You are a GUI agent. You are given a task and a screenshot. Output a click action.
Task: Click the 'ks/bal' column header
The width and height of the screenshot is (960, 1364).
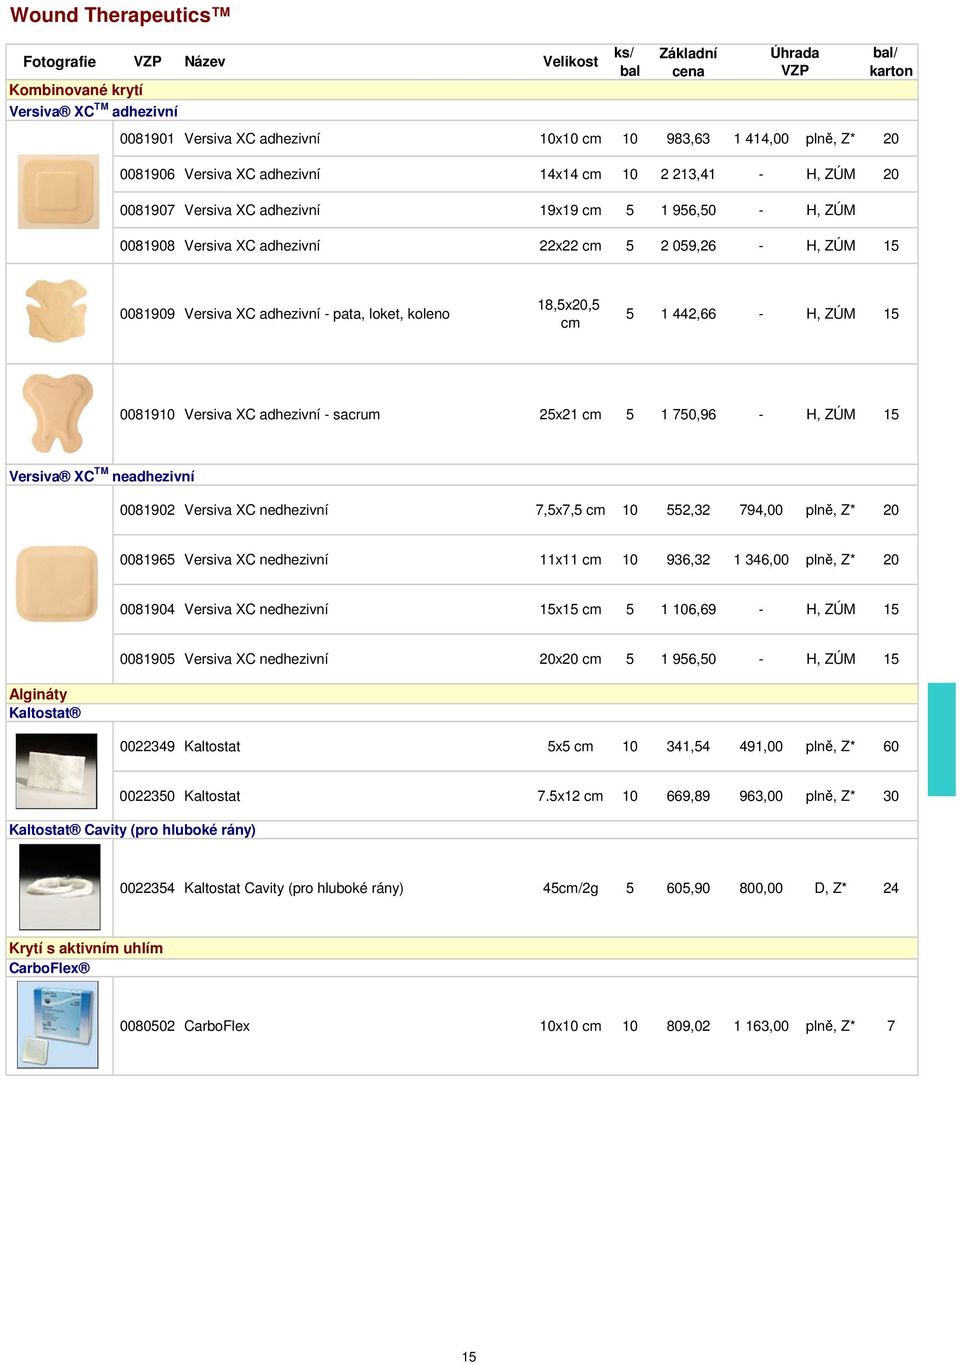(629, 62)
